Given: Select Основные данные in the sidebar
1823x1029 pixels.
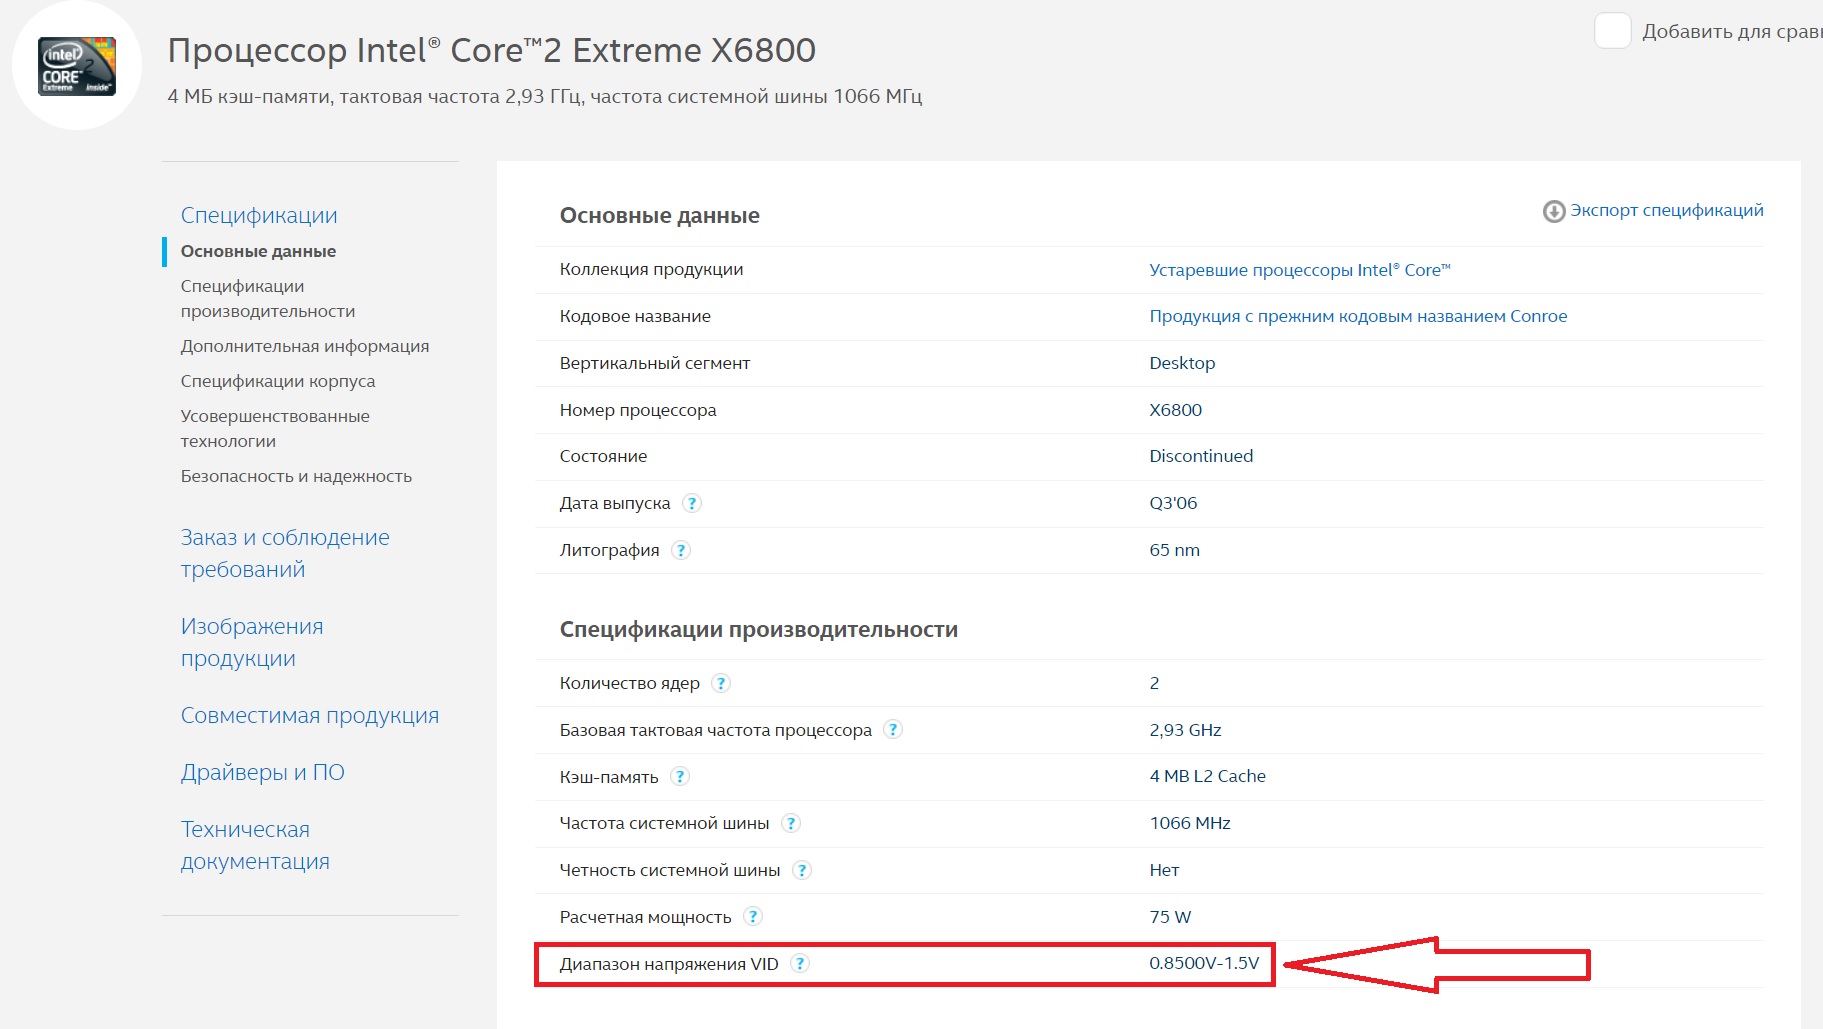Looking at the screenshot, I should (x=258, y=251).
